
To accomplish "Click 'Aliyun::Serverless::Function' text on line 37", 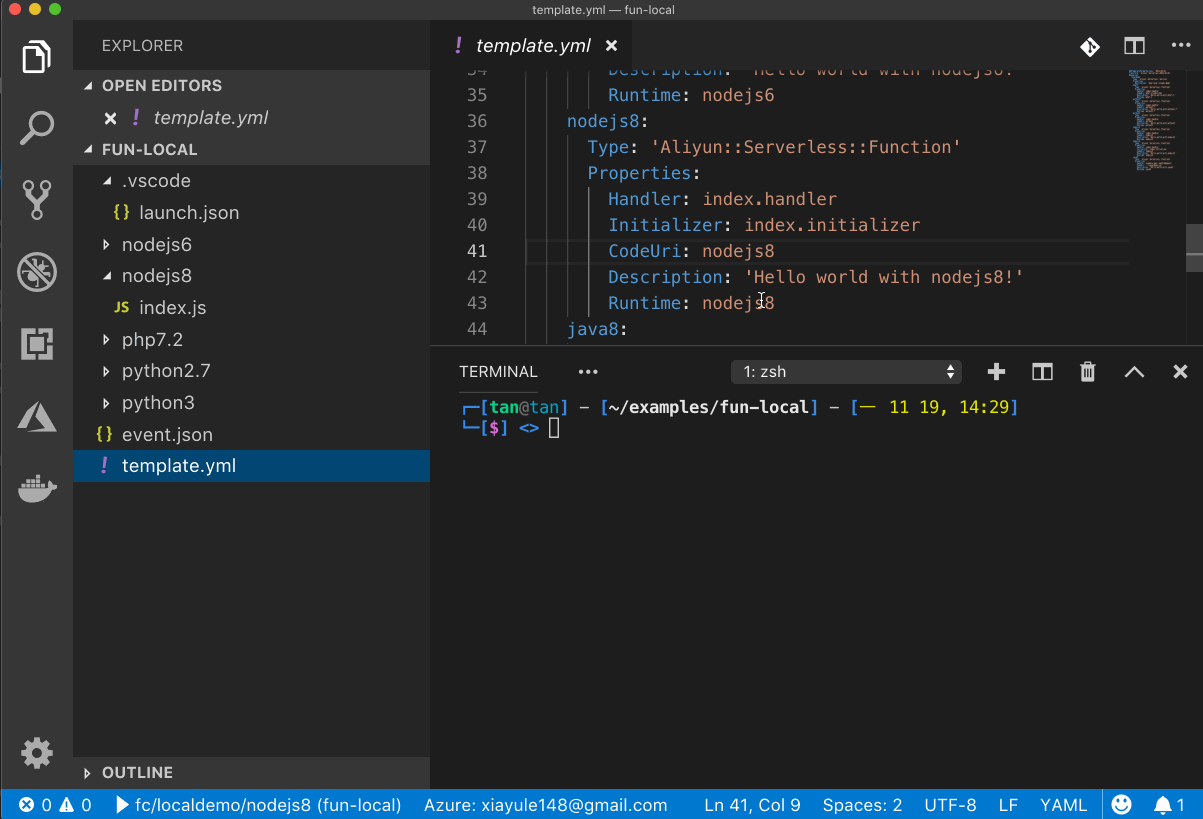I will (x=806, y=147).
